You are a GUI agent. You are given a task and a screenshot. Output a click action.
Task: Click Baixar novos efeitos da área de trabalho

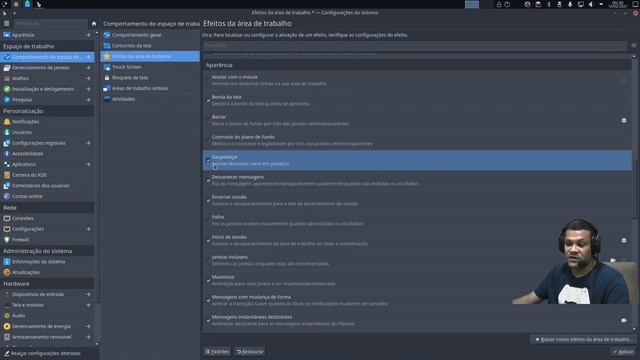click(583, 339)
